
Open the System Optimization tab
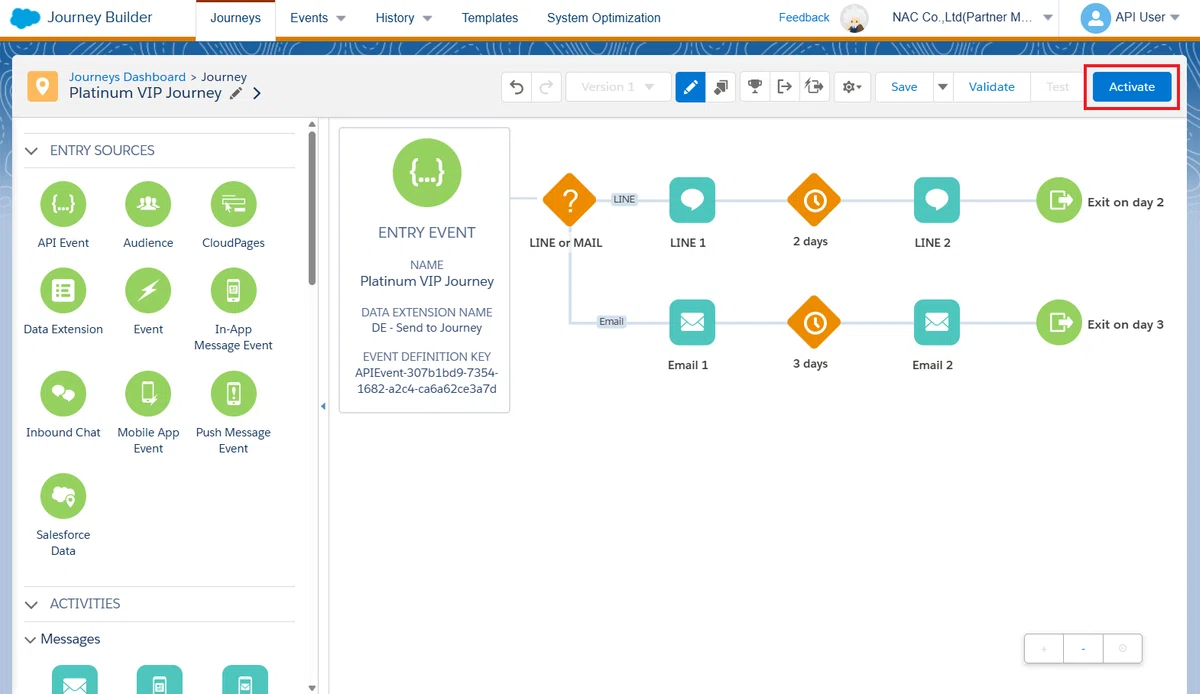pyautogui.click(x=604, y=18)
